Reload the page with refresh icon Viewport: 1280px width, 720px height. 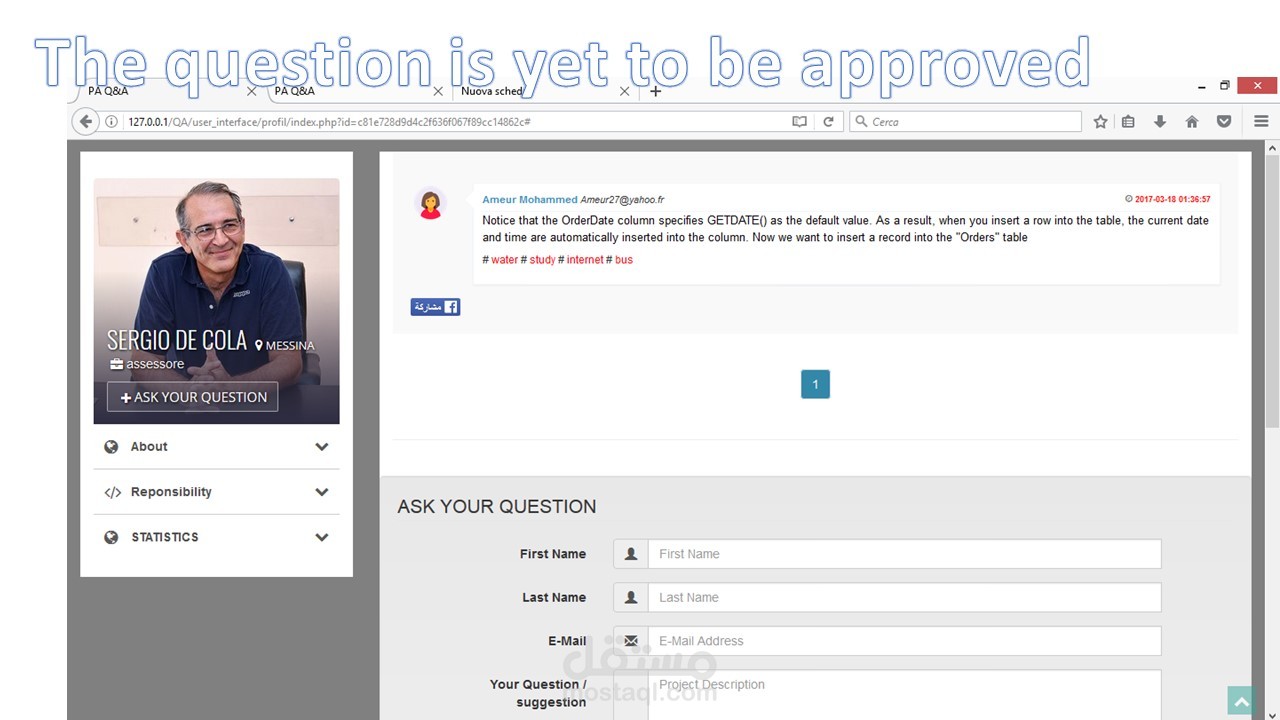tap(828, 122)
